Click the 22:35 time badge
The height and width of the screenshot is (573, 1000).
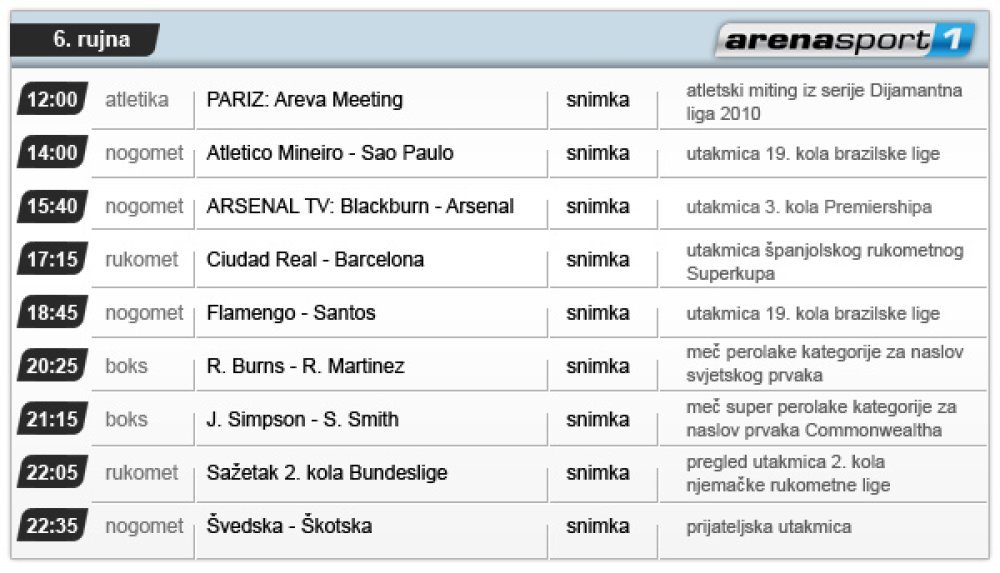(x=52, y=525)
